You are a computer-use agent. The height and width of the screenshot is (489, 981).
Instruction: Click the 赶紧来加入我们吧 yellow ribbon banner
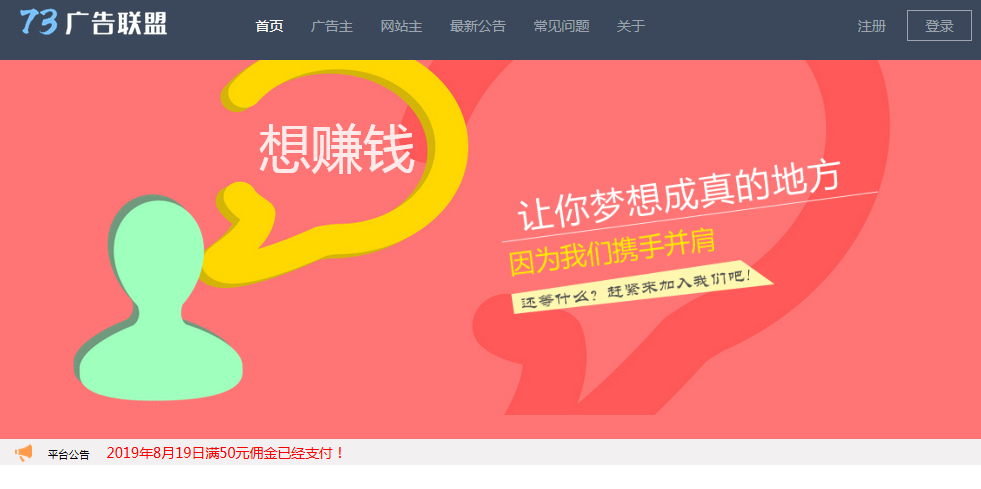tap(642, 286)
